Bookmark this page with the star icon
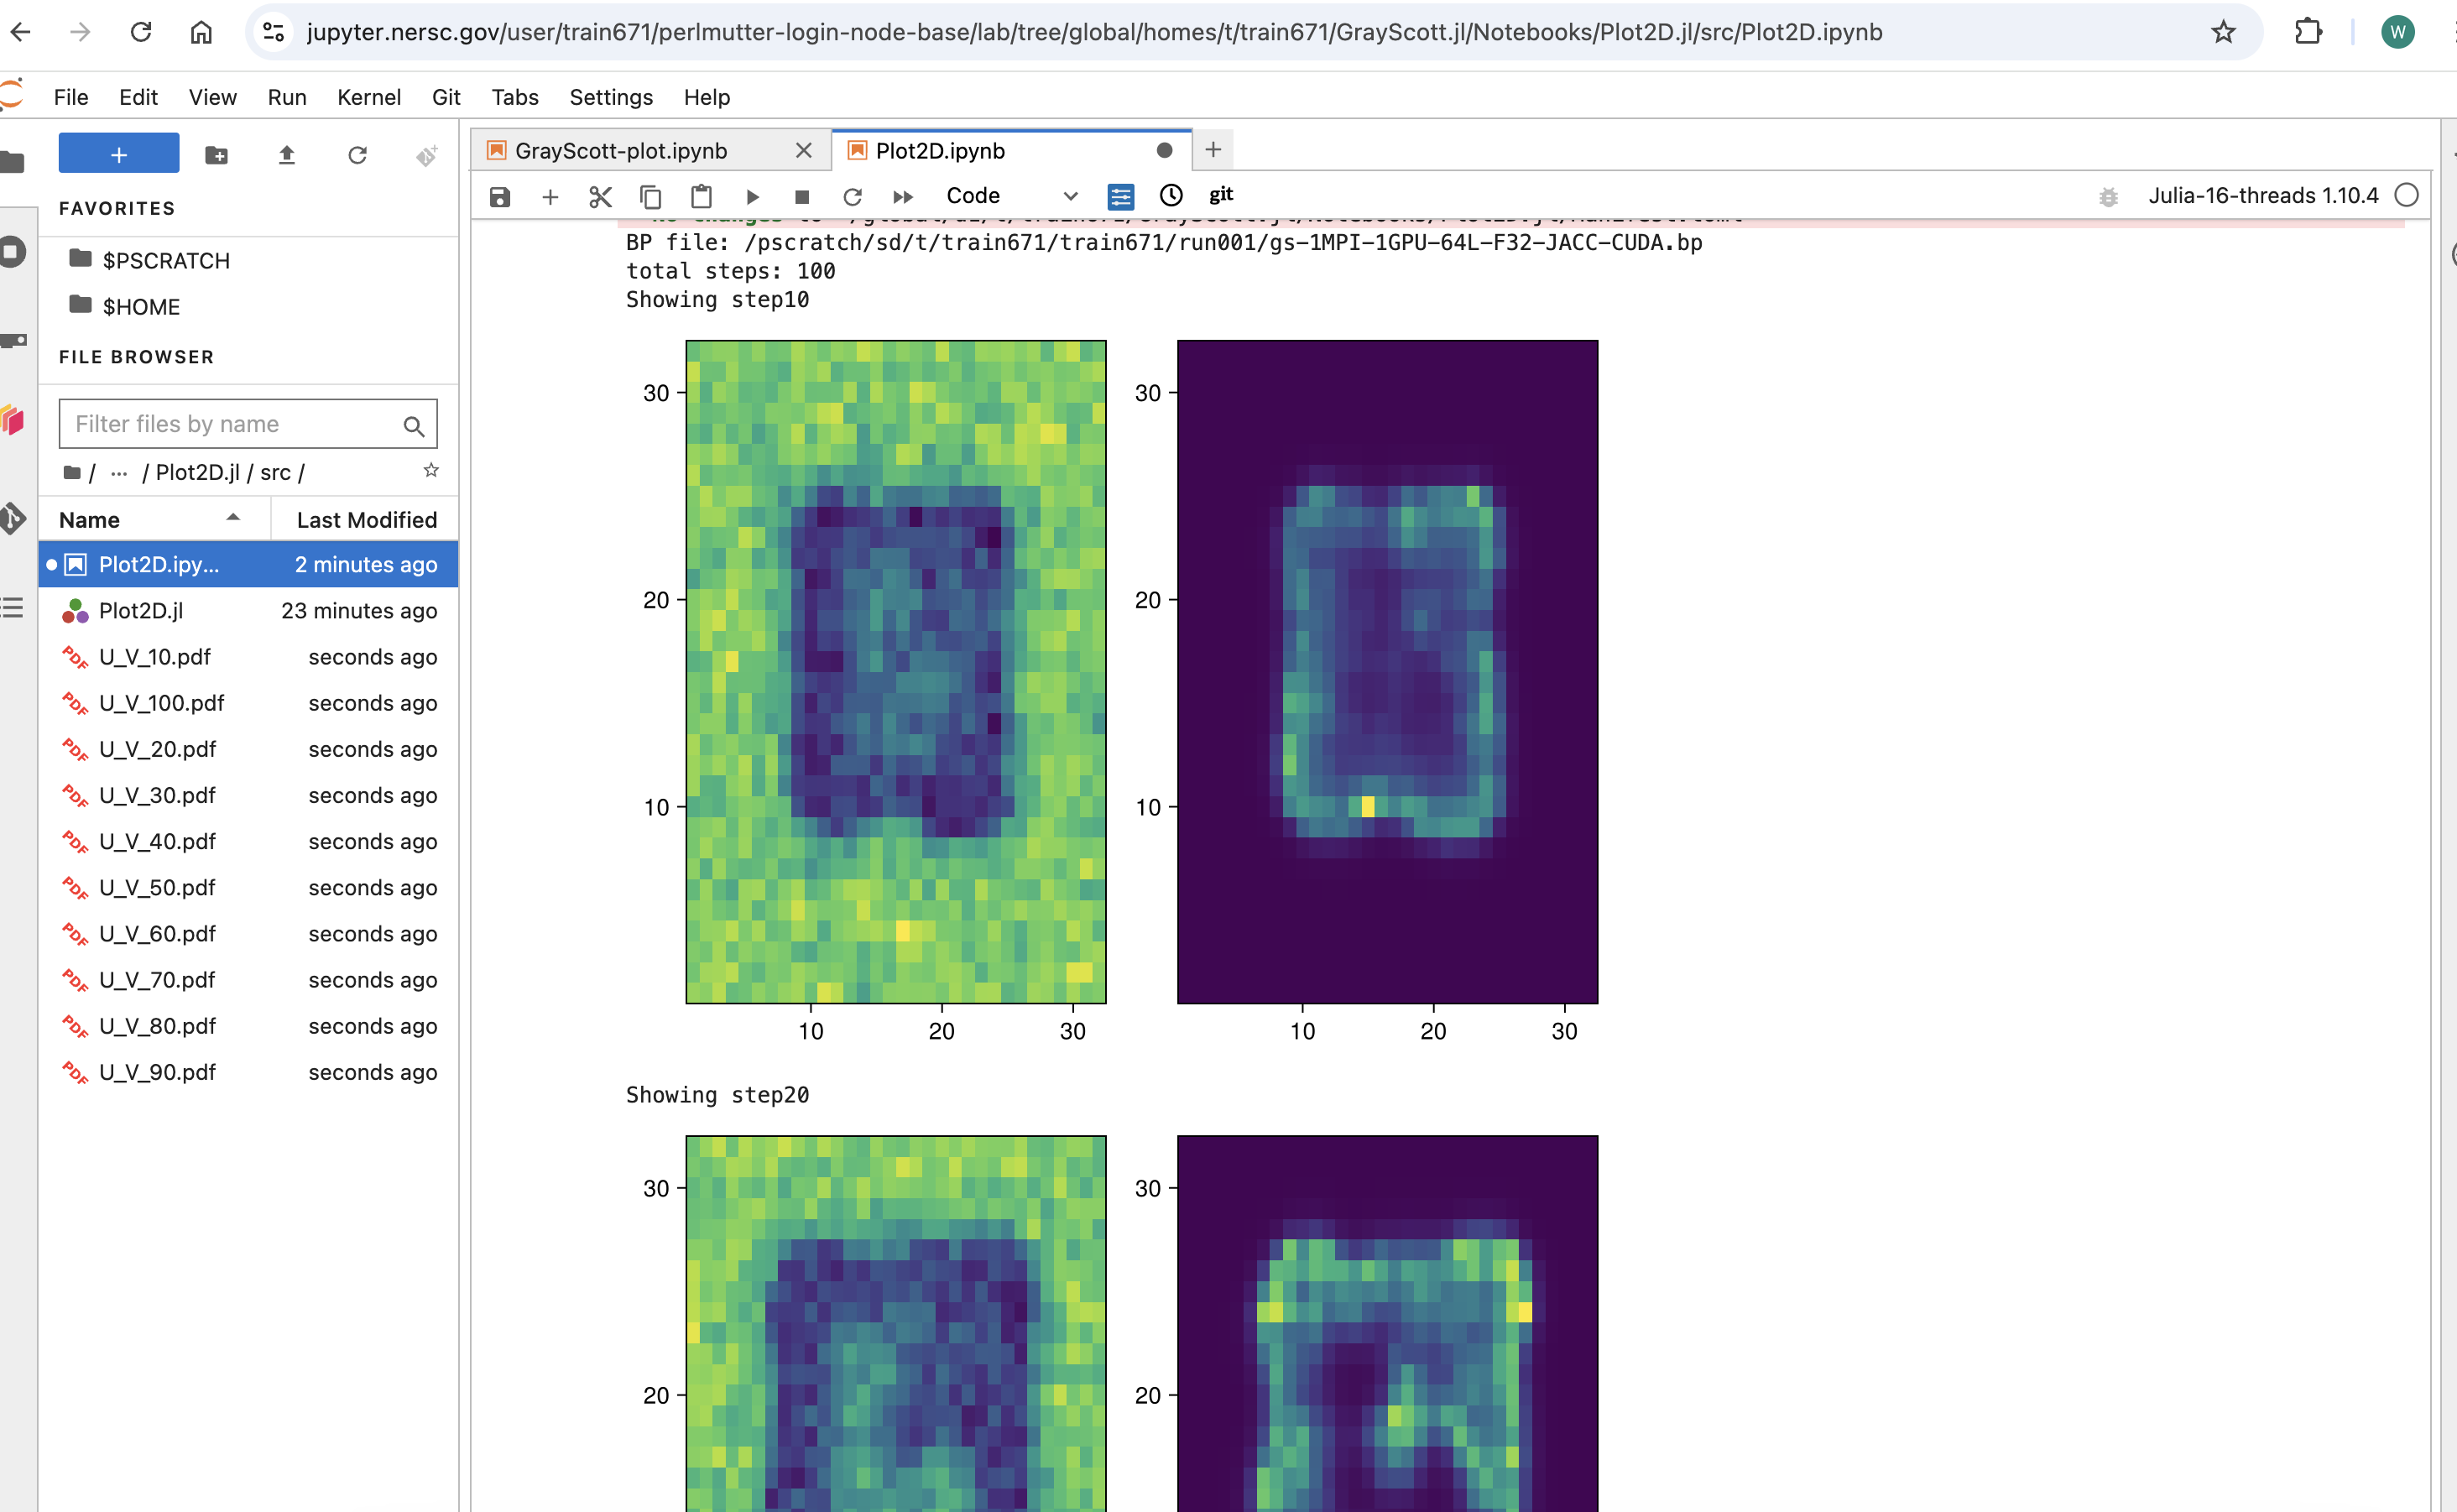Screen dimensions: 2457x1512 [2223, 32]
